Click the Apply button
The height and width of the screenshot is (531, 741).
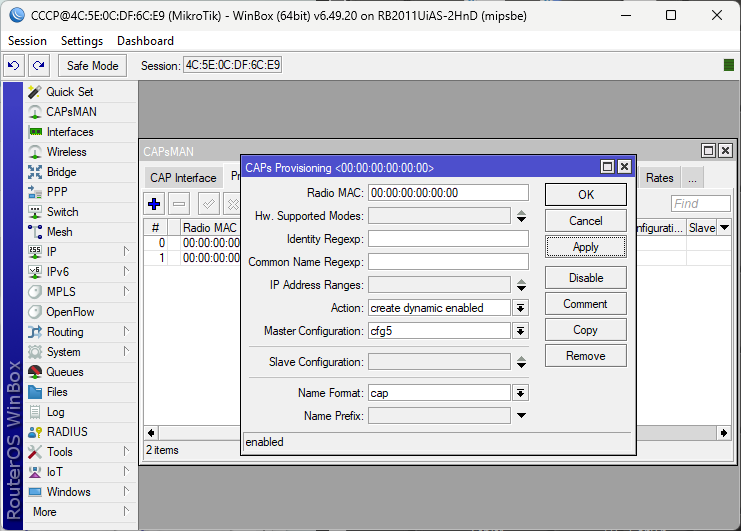(x=586, y=247)
